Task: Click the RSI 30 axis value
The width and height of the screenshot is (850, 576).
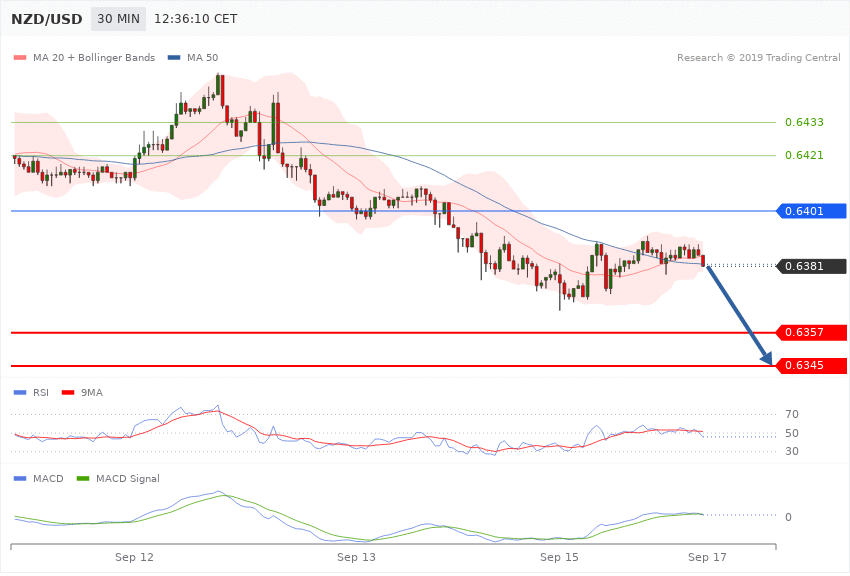Action: pos(792,451)
